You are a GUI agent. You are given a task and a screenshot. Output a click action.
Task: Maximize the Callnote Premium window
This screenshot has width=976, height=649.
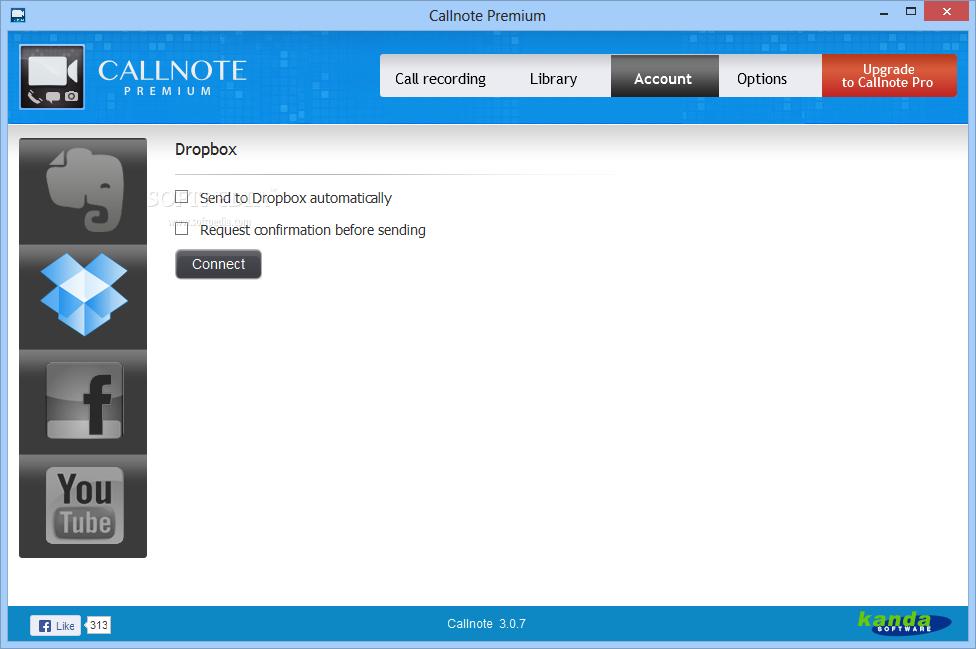pyautogui.click(x=911, y=12)
